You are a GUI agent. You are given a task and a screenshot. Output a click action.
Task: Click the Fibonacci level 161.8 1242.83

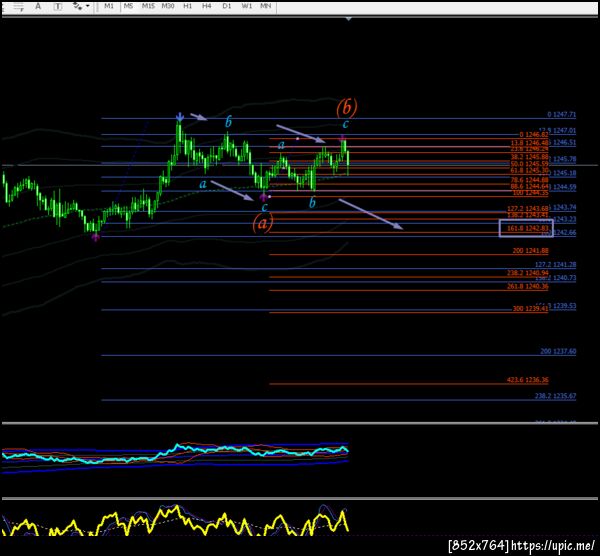pos(528,228)
